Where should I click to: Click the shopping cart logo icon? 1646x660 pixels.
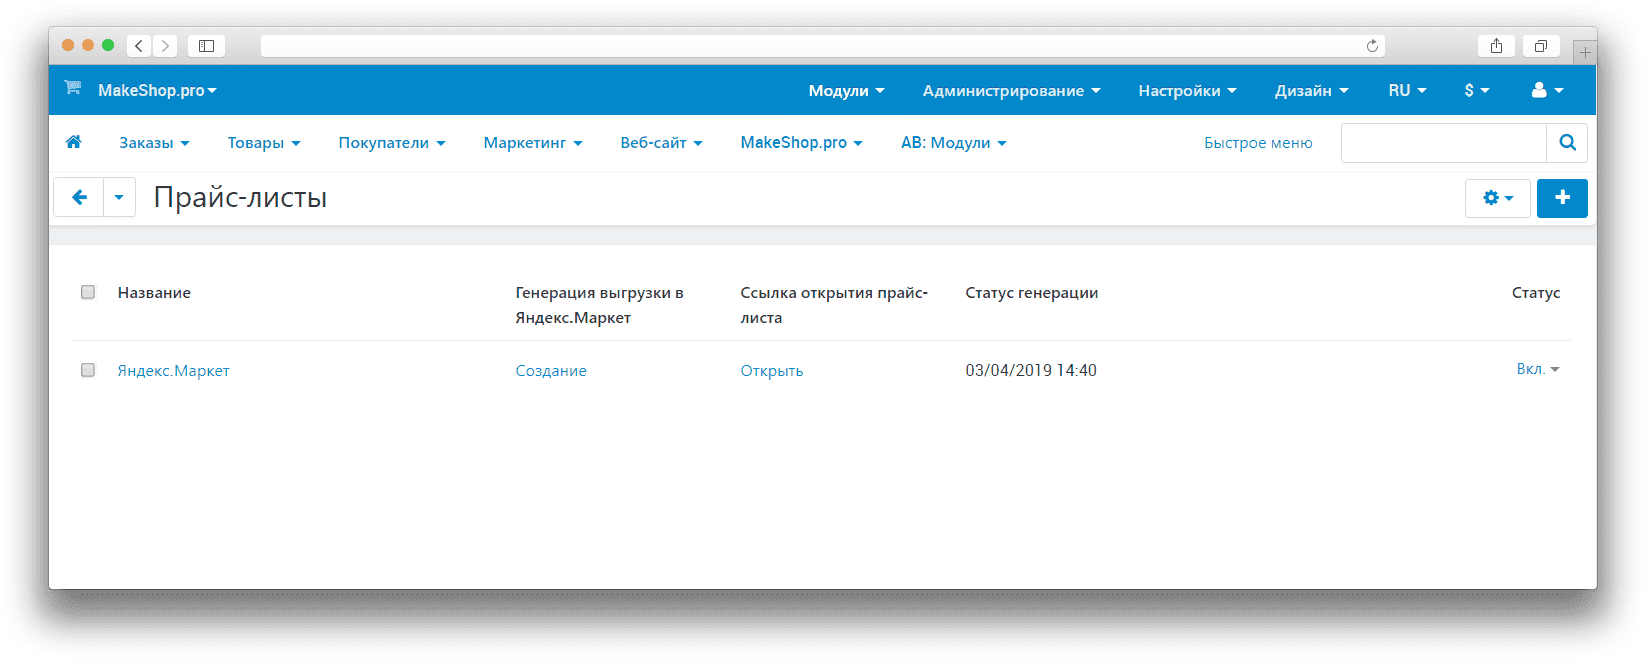(73, 88)
